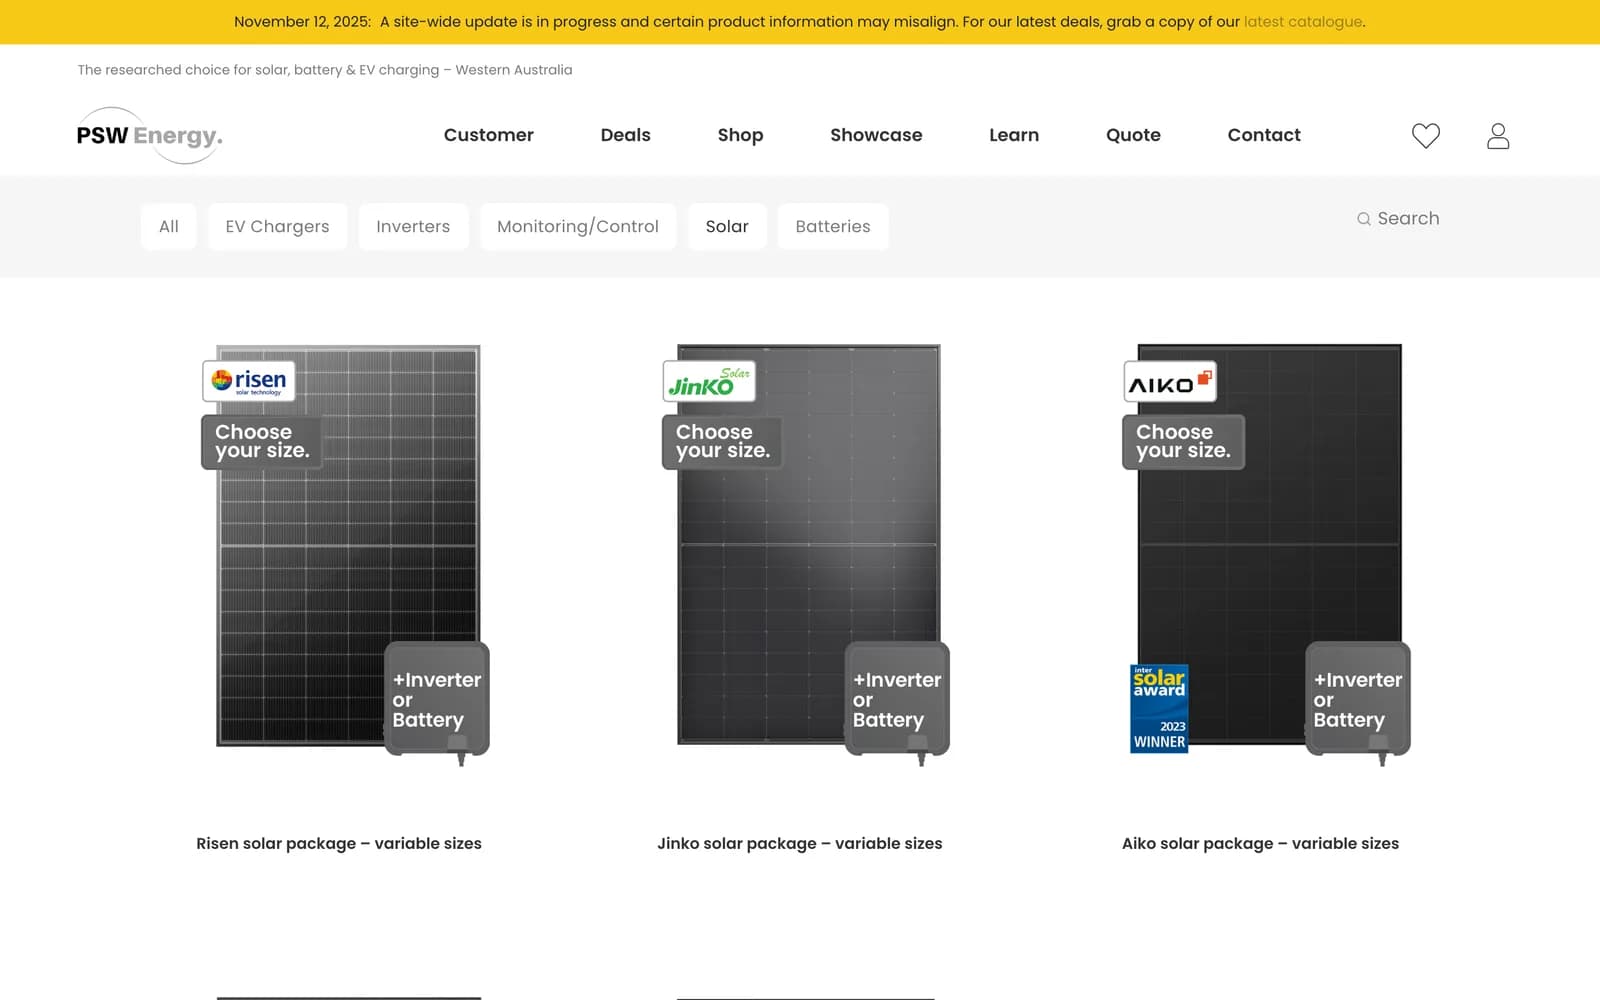Viewport: 1600px width, 1000px height.
Task: Click the Risen brand logo badge
Action: point(249,381)
